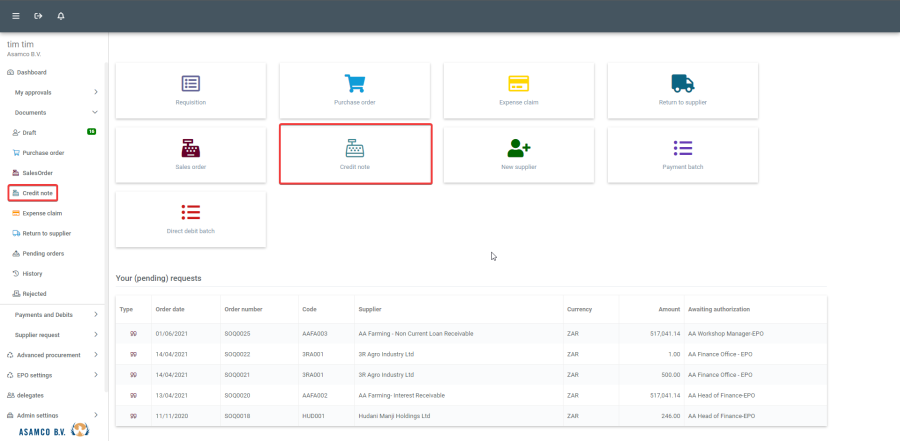Image resolution: width=900 pixels, height=441 pixels.
Task: Click the logout icon in top bar
Action: click(38, 16)
